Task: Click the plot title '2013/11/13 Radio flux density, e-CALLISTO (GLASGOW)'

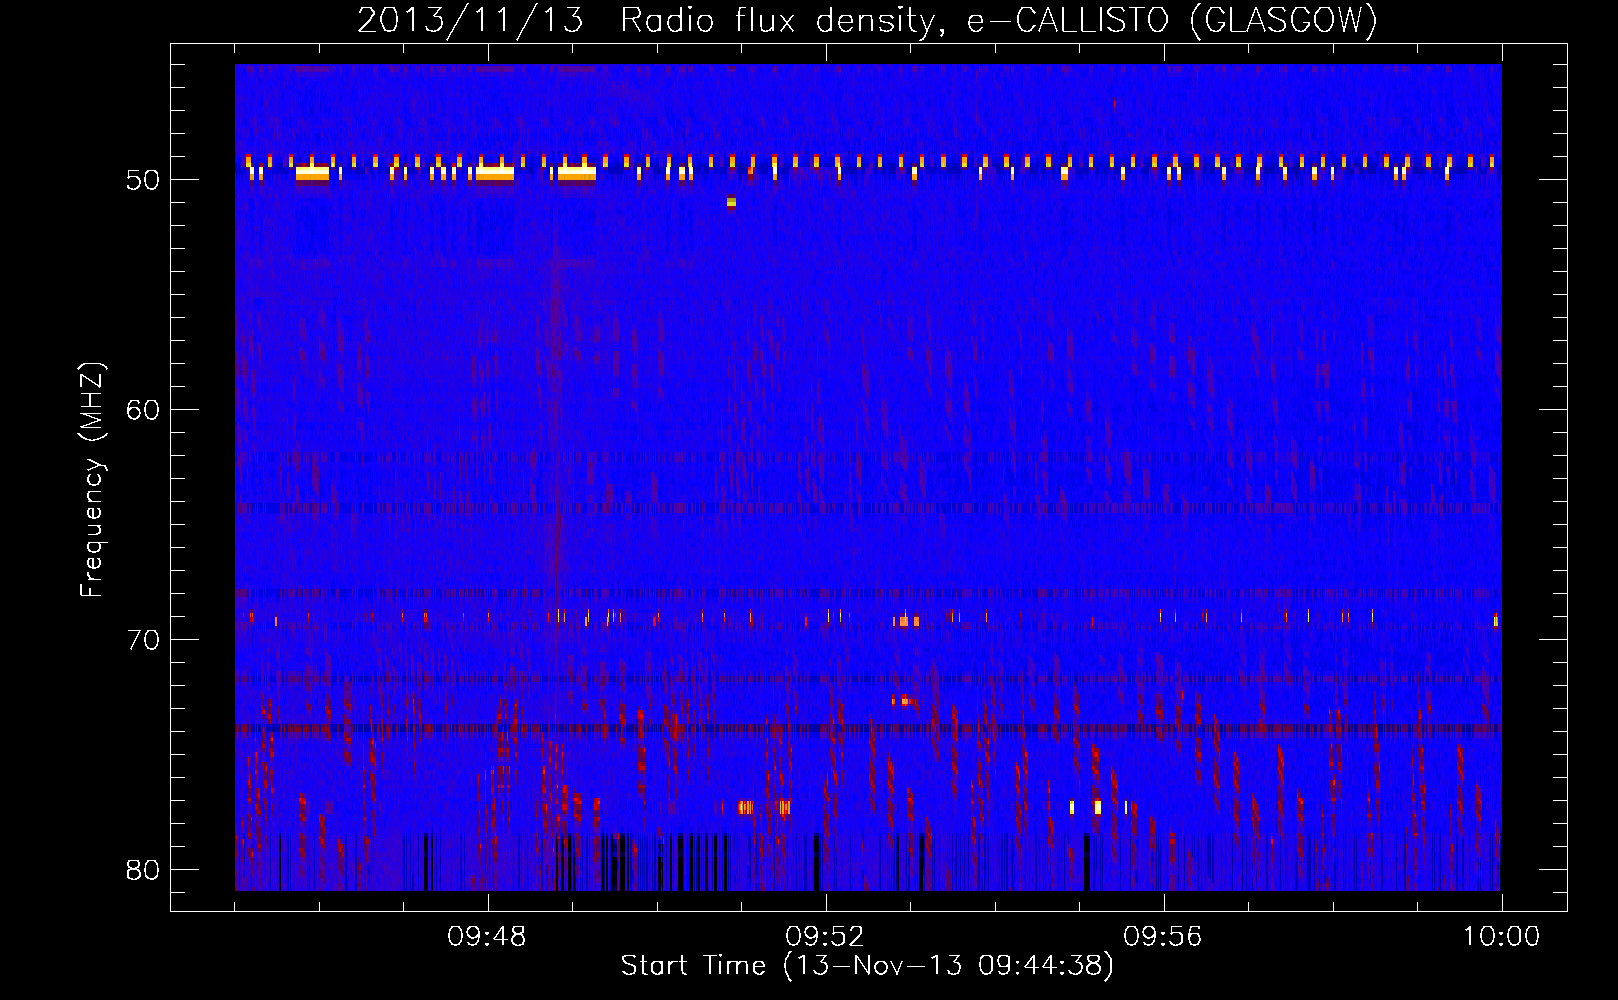Action: pos(867,21)
